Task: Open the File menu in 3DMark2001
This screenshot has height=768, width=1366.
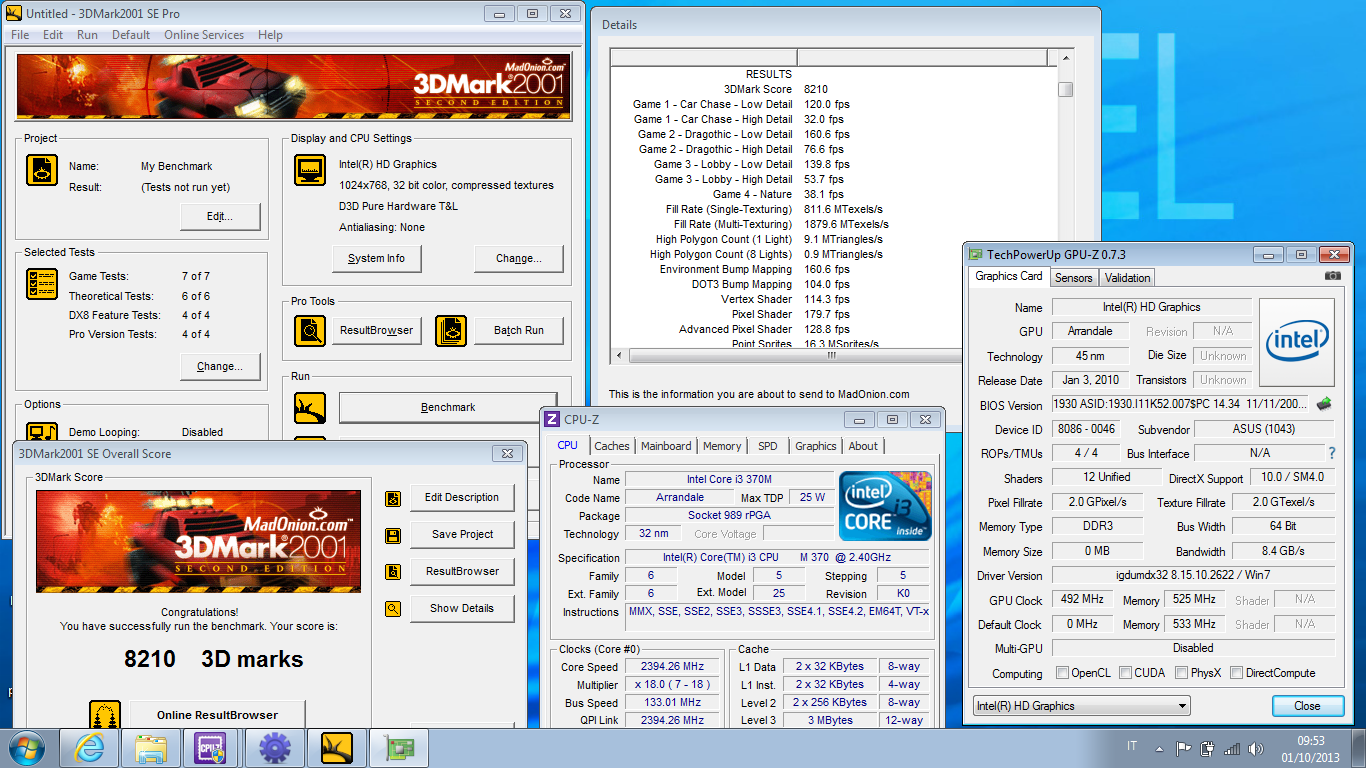Action: [19, 35]
